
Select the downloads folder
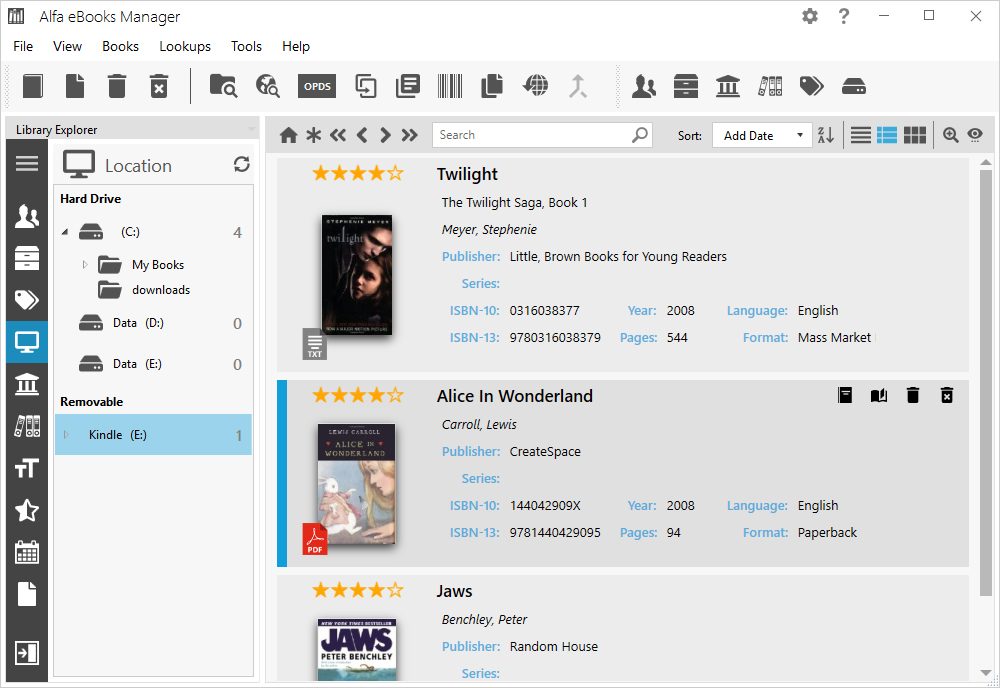(161, 289)
